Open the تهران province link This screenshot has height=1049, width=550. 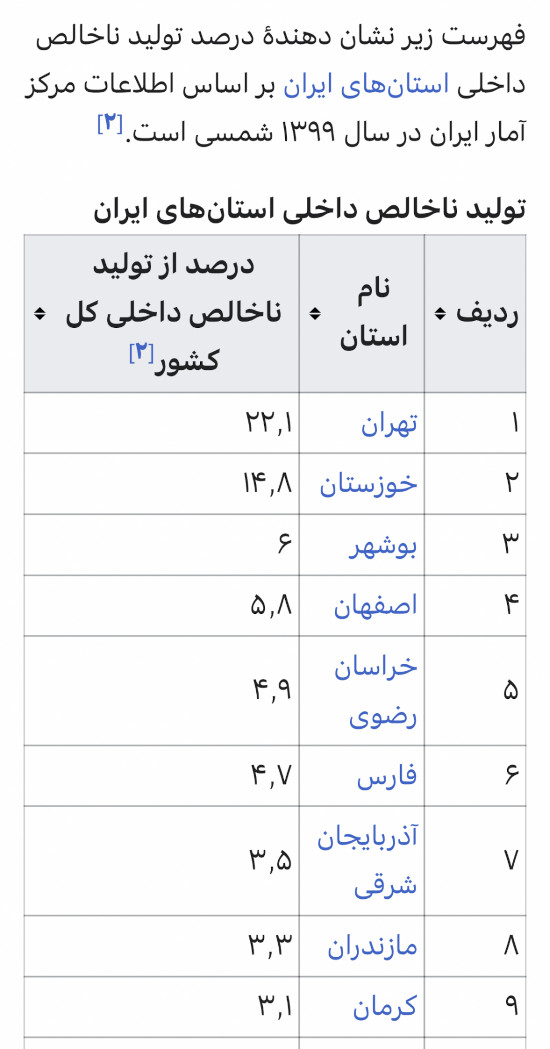[x=389, y=424]
